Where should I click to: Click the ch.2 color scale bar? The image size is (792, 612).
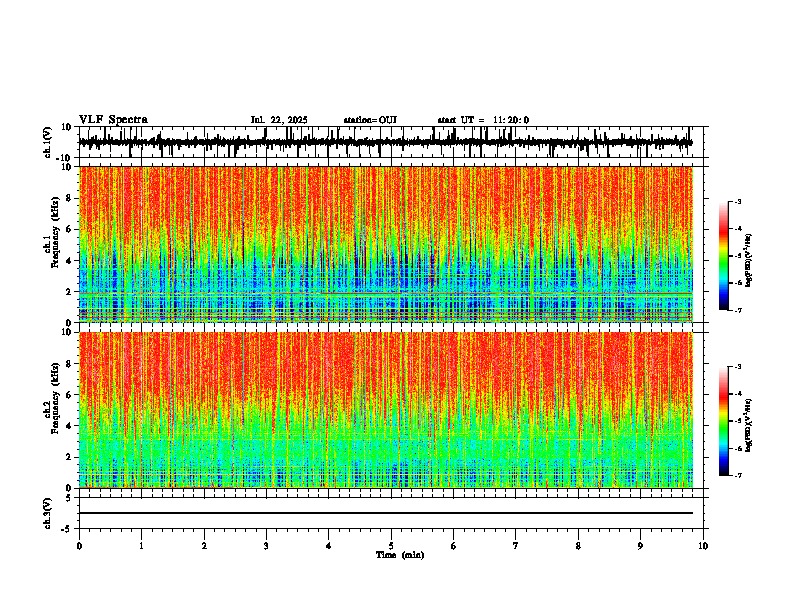723,421
